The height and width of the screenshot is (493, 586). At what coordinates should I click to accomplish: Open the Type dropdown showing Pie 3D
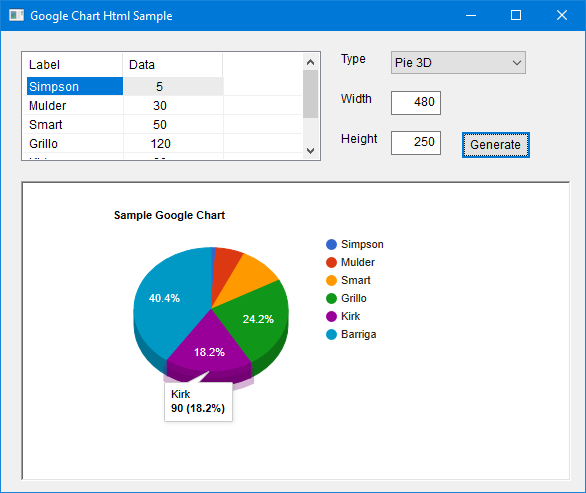[458, 63]
